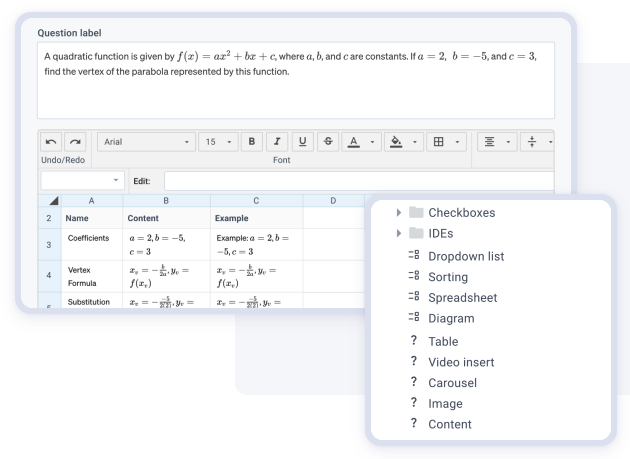
Task: Toggle bold formatting
Action: (252, 142)
